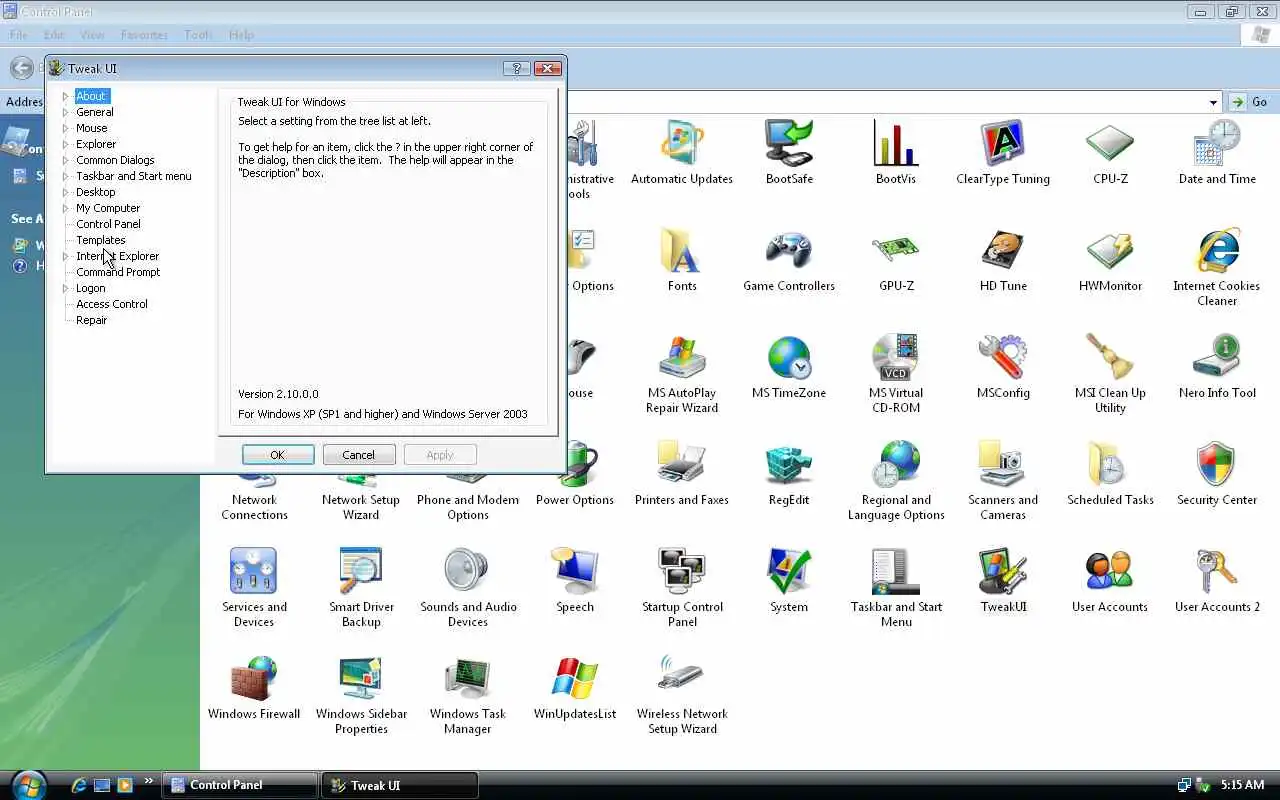Select Command Prompt tree item
Image resolution: width=1280 pixels, height=800 pixels.
click(118, 272)
